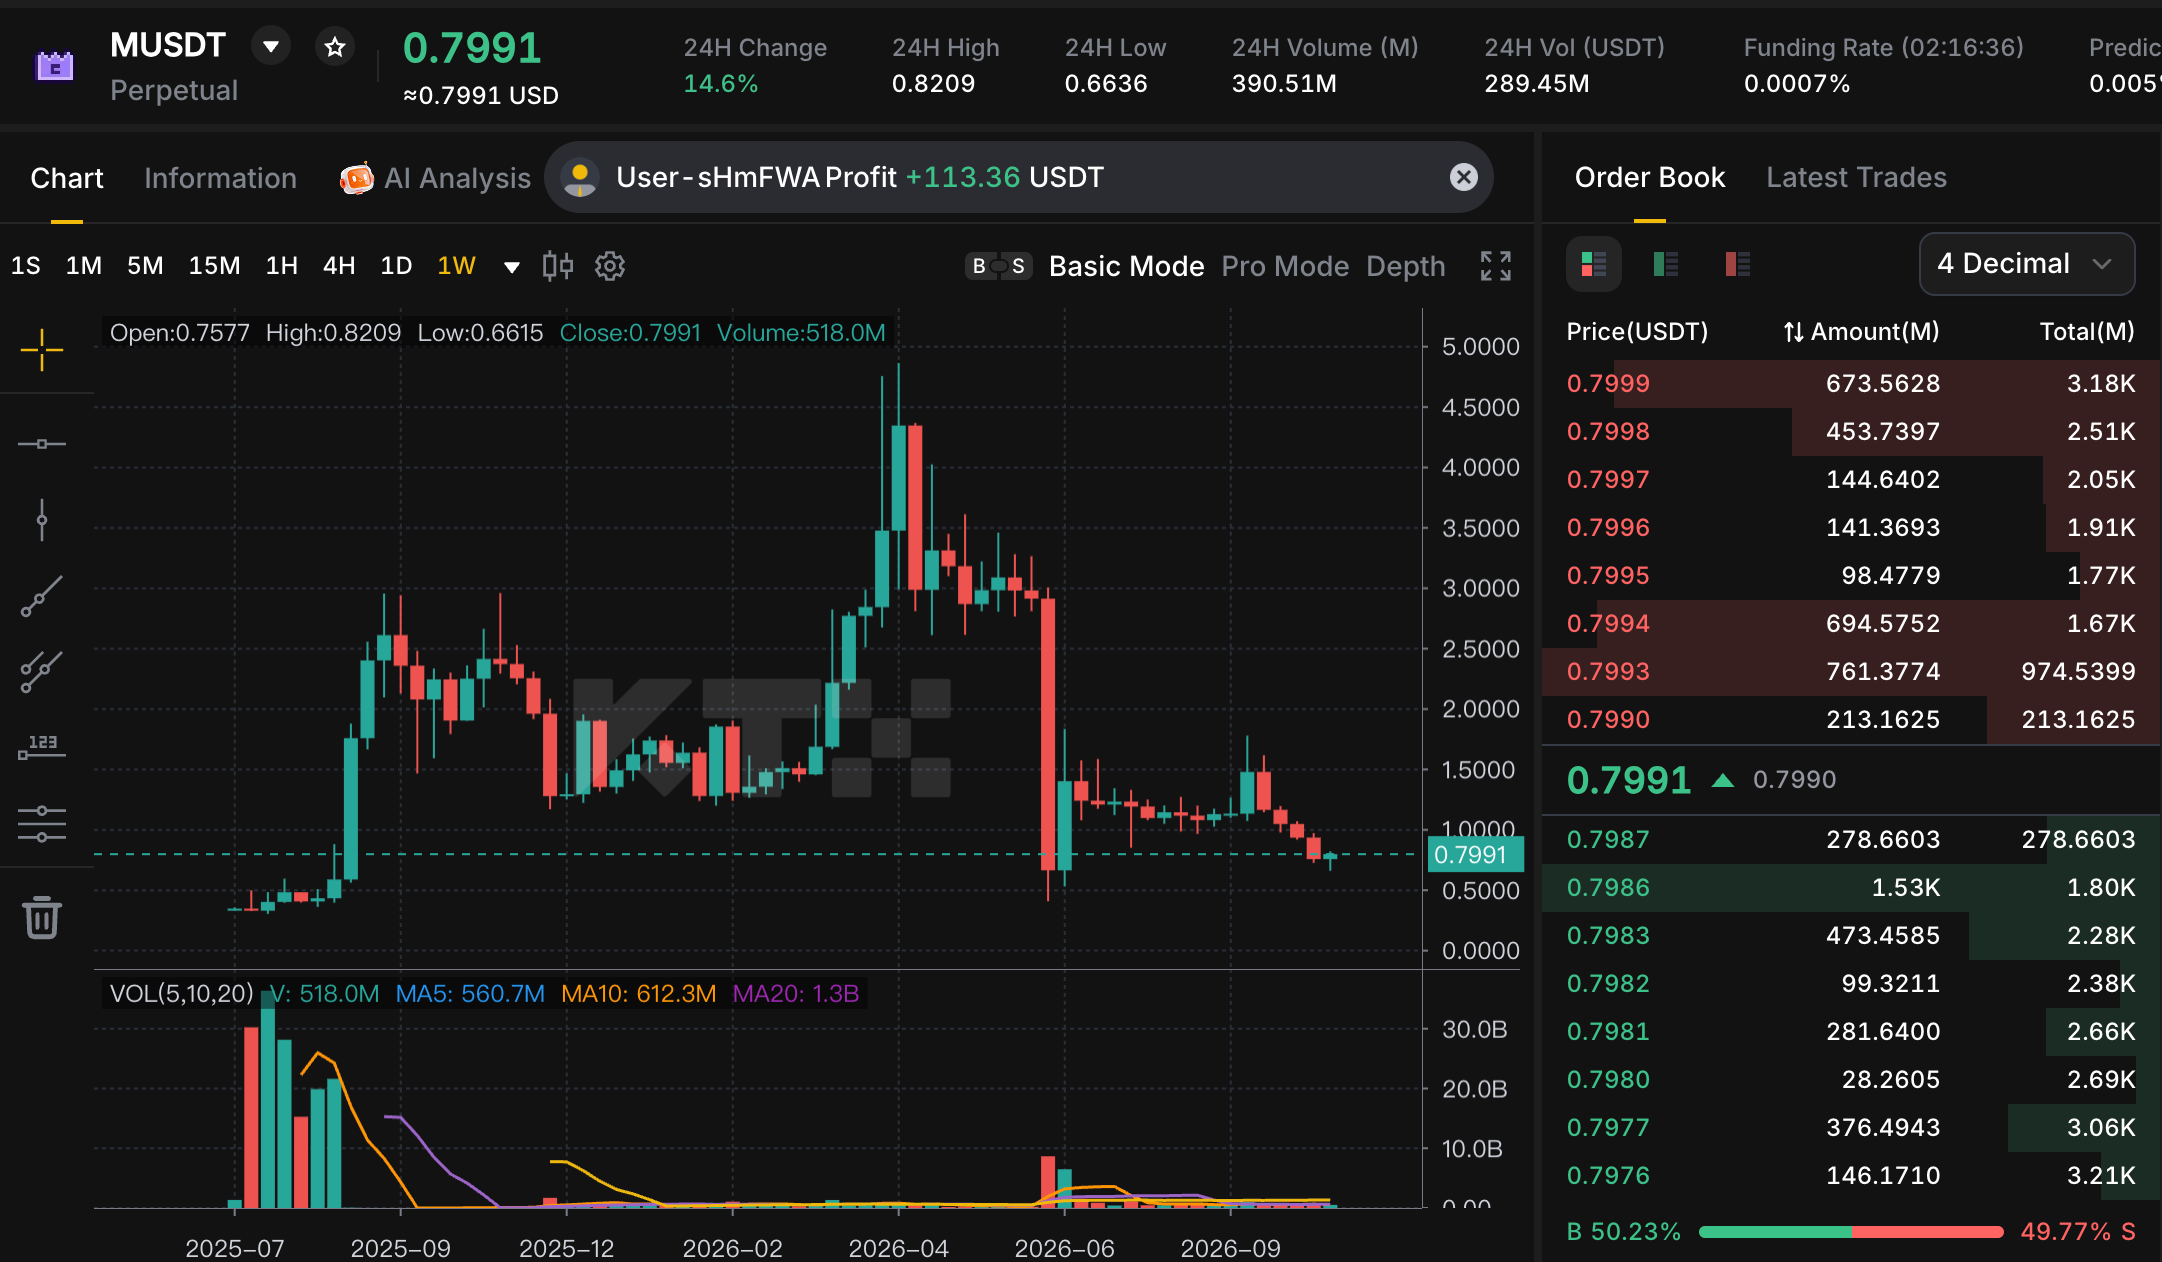Click the last price 0.7991 in order book
The height and width of the screenshot is (1262, 2162).
click(1628, 779)
